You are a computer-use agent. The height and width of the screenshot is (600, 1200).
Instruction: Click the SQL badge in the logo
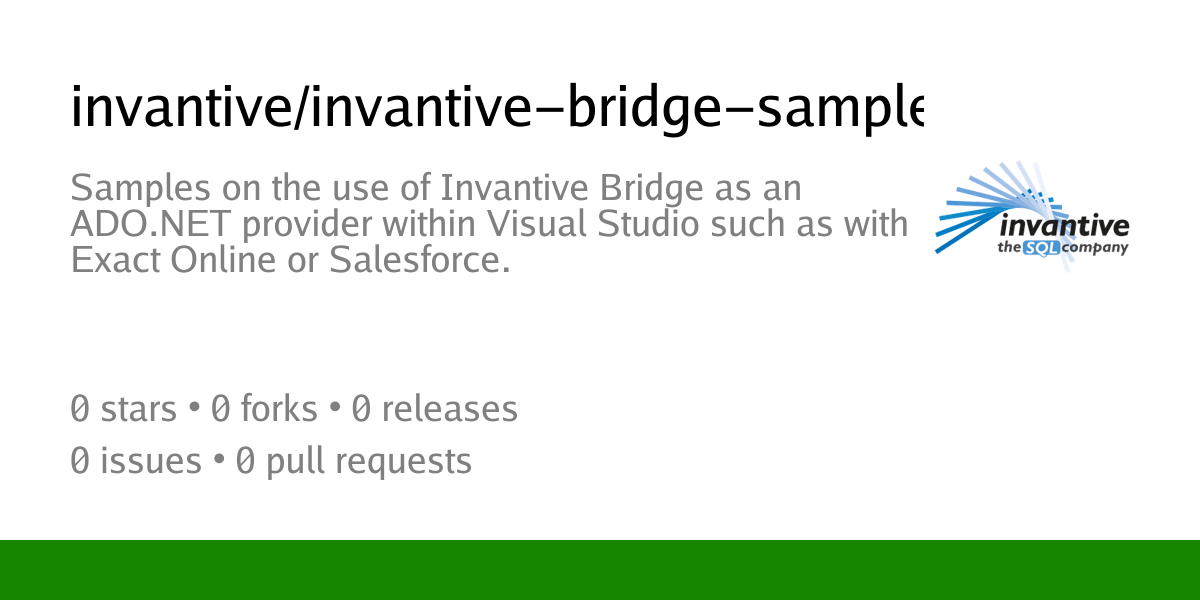click(1041, 246)
